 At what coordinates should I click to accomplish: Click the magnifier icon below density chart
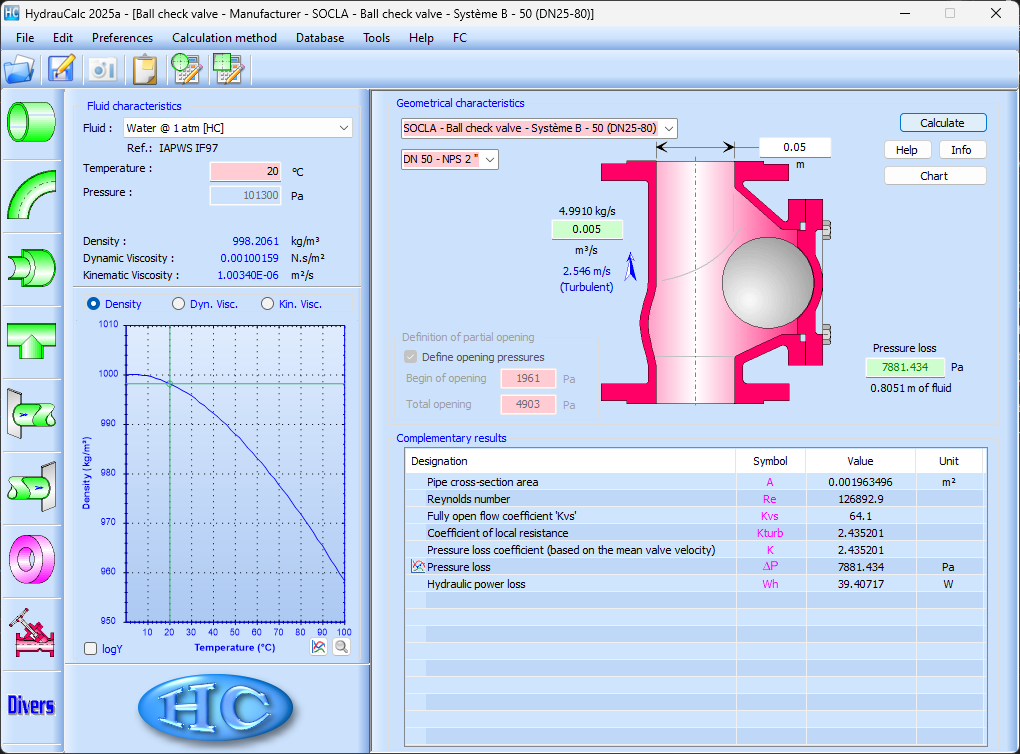tap(341, 647)
